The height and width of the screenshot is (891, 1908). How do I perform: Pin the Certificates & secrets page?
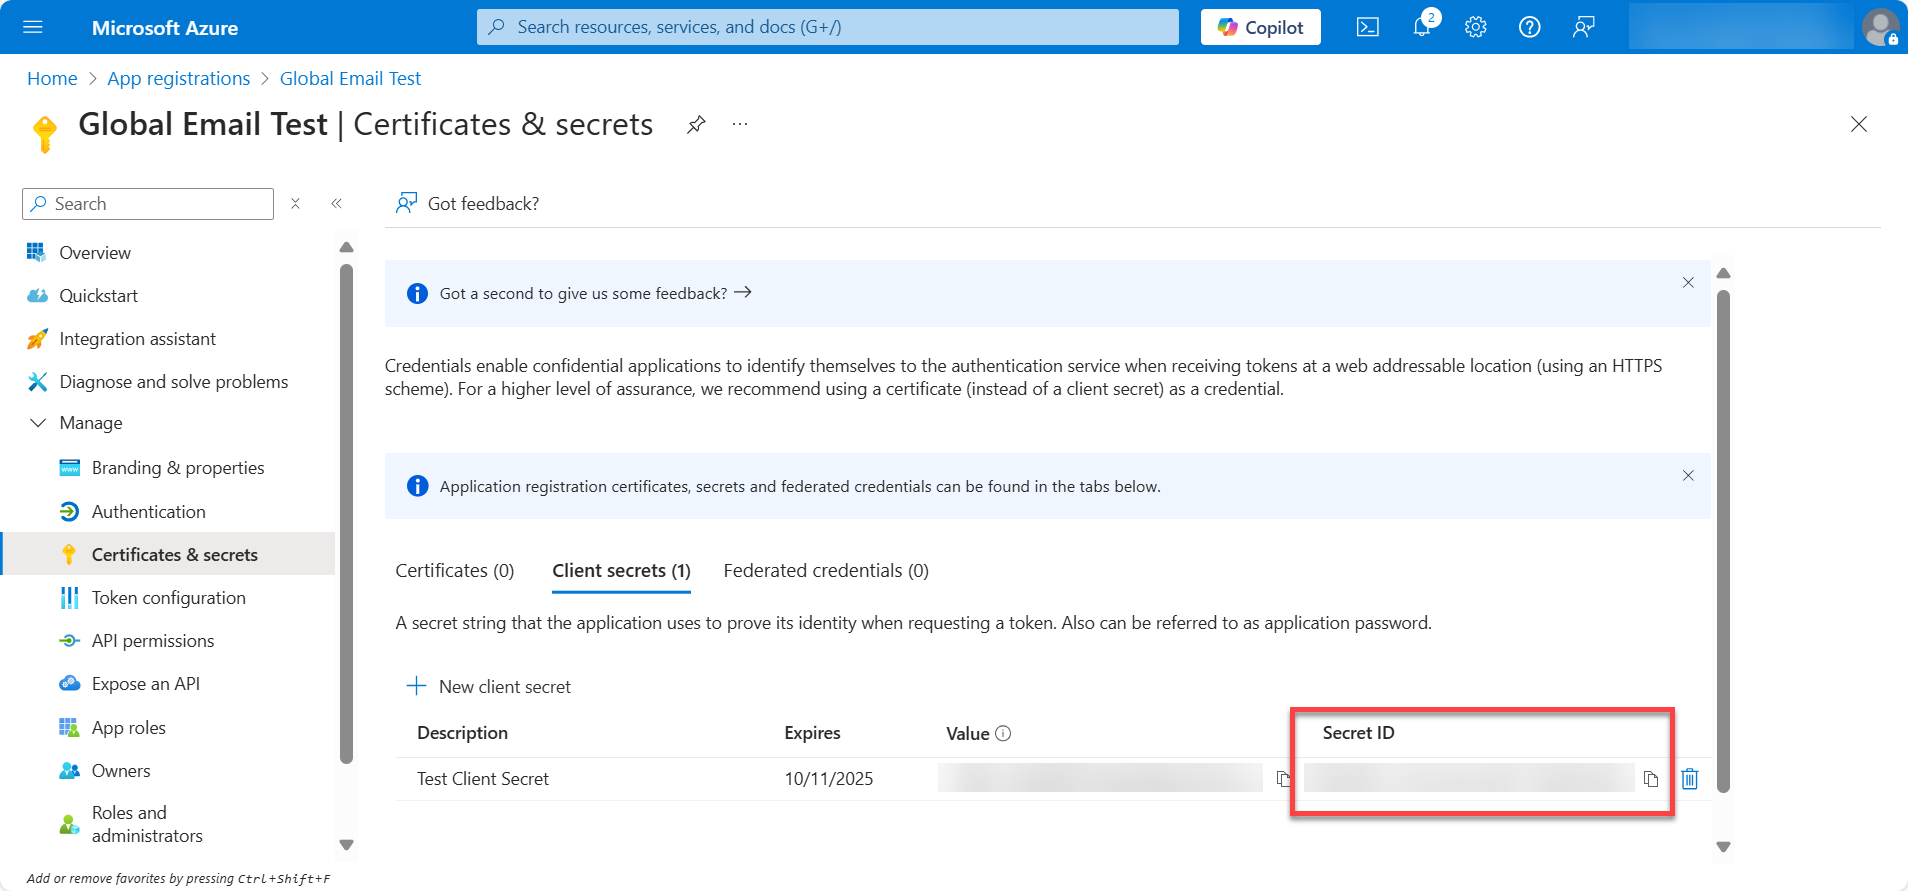point(696,124)
